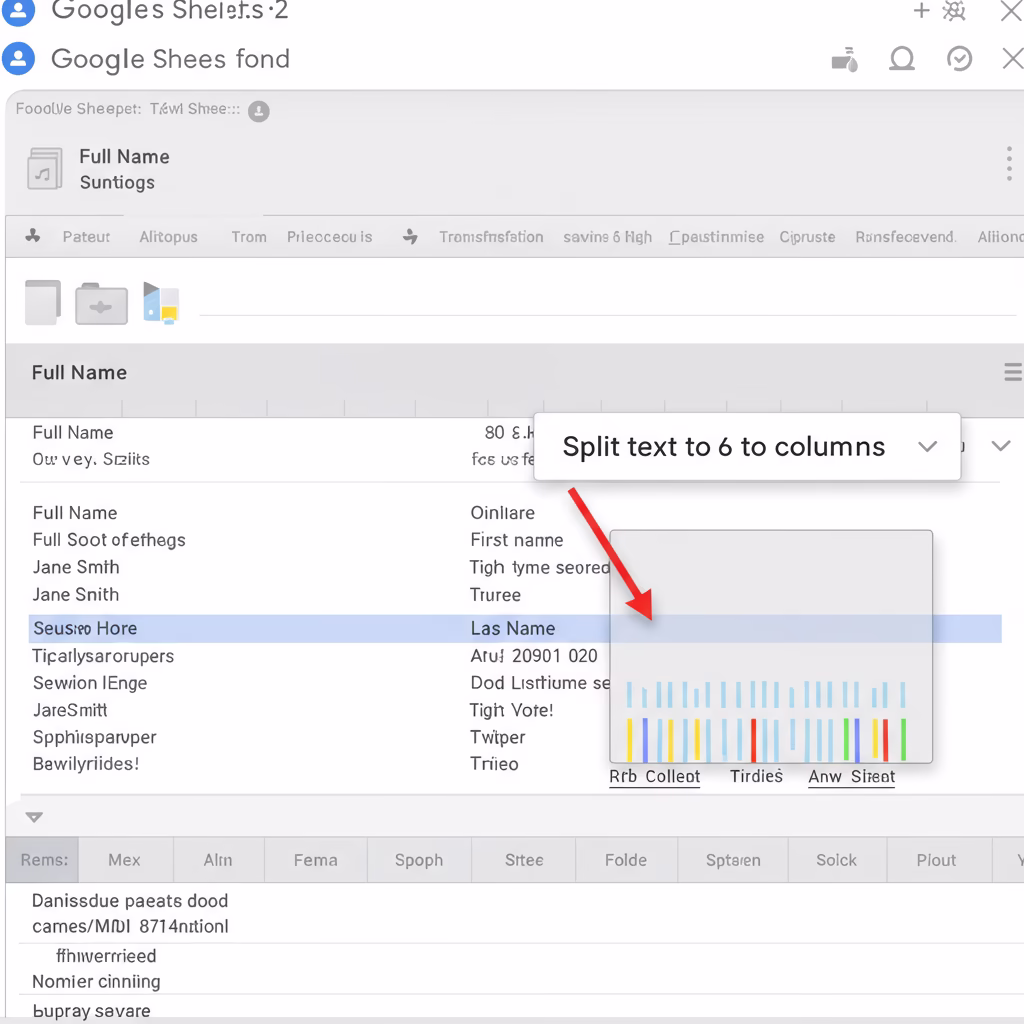Click the Jane Smth row
This screenshot has width=1024, height=1024.
point(76,567)
